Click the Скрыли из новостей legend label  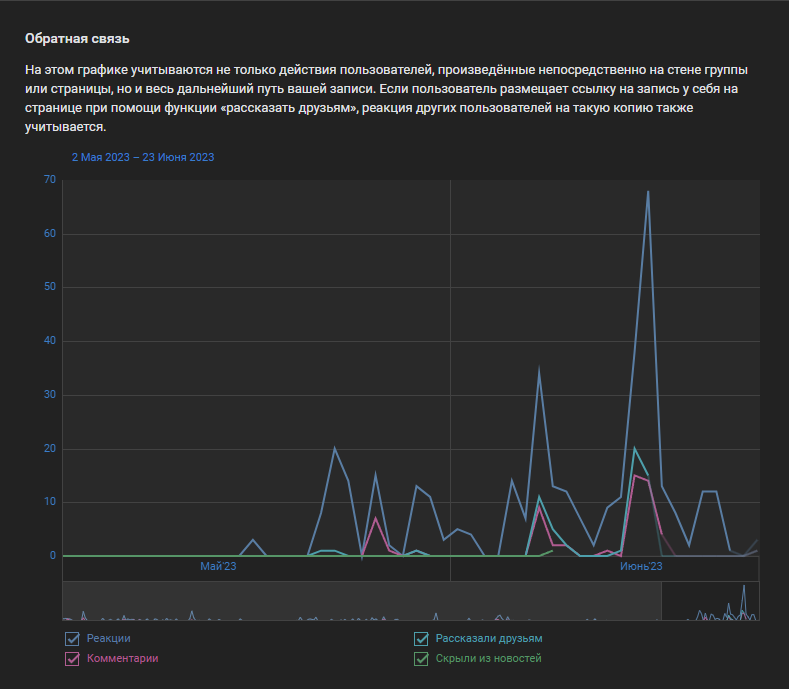[488, 658]
